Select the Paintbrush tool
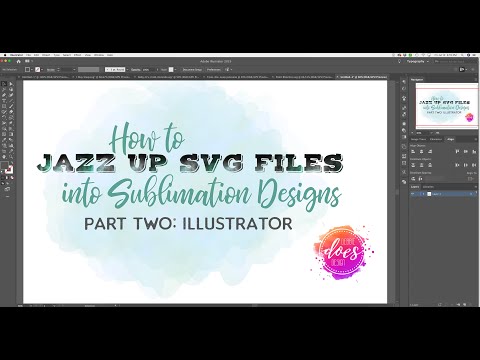The width and height of the screenshot is (480, 360). tap(11, 106)
